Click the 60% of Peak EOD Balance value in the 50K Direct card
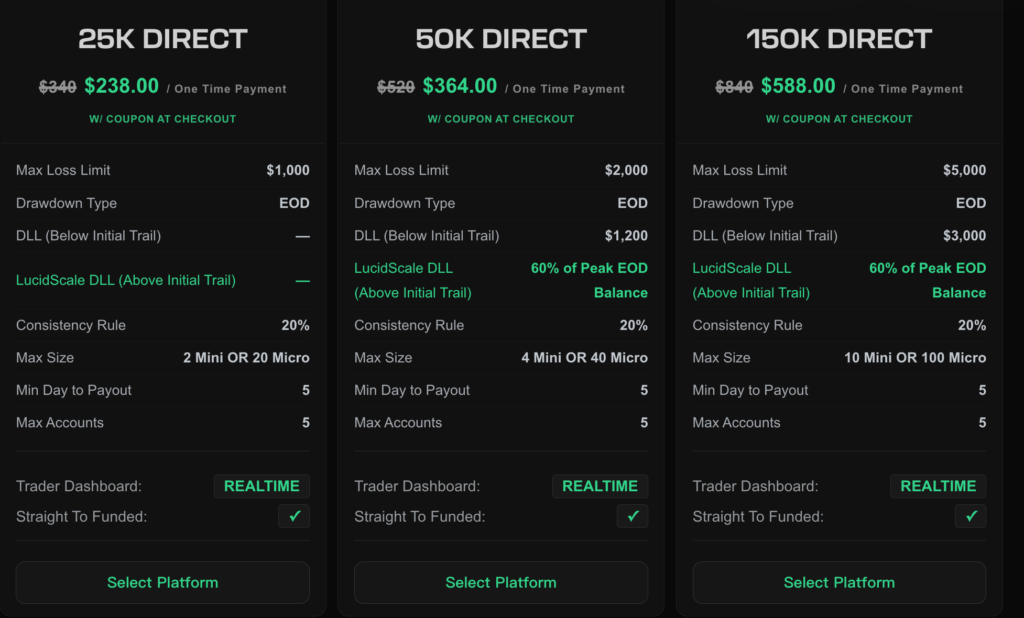Viewport: 1024px width, 618px height. point(589,280)
